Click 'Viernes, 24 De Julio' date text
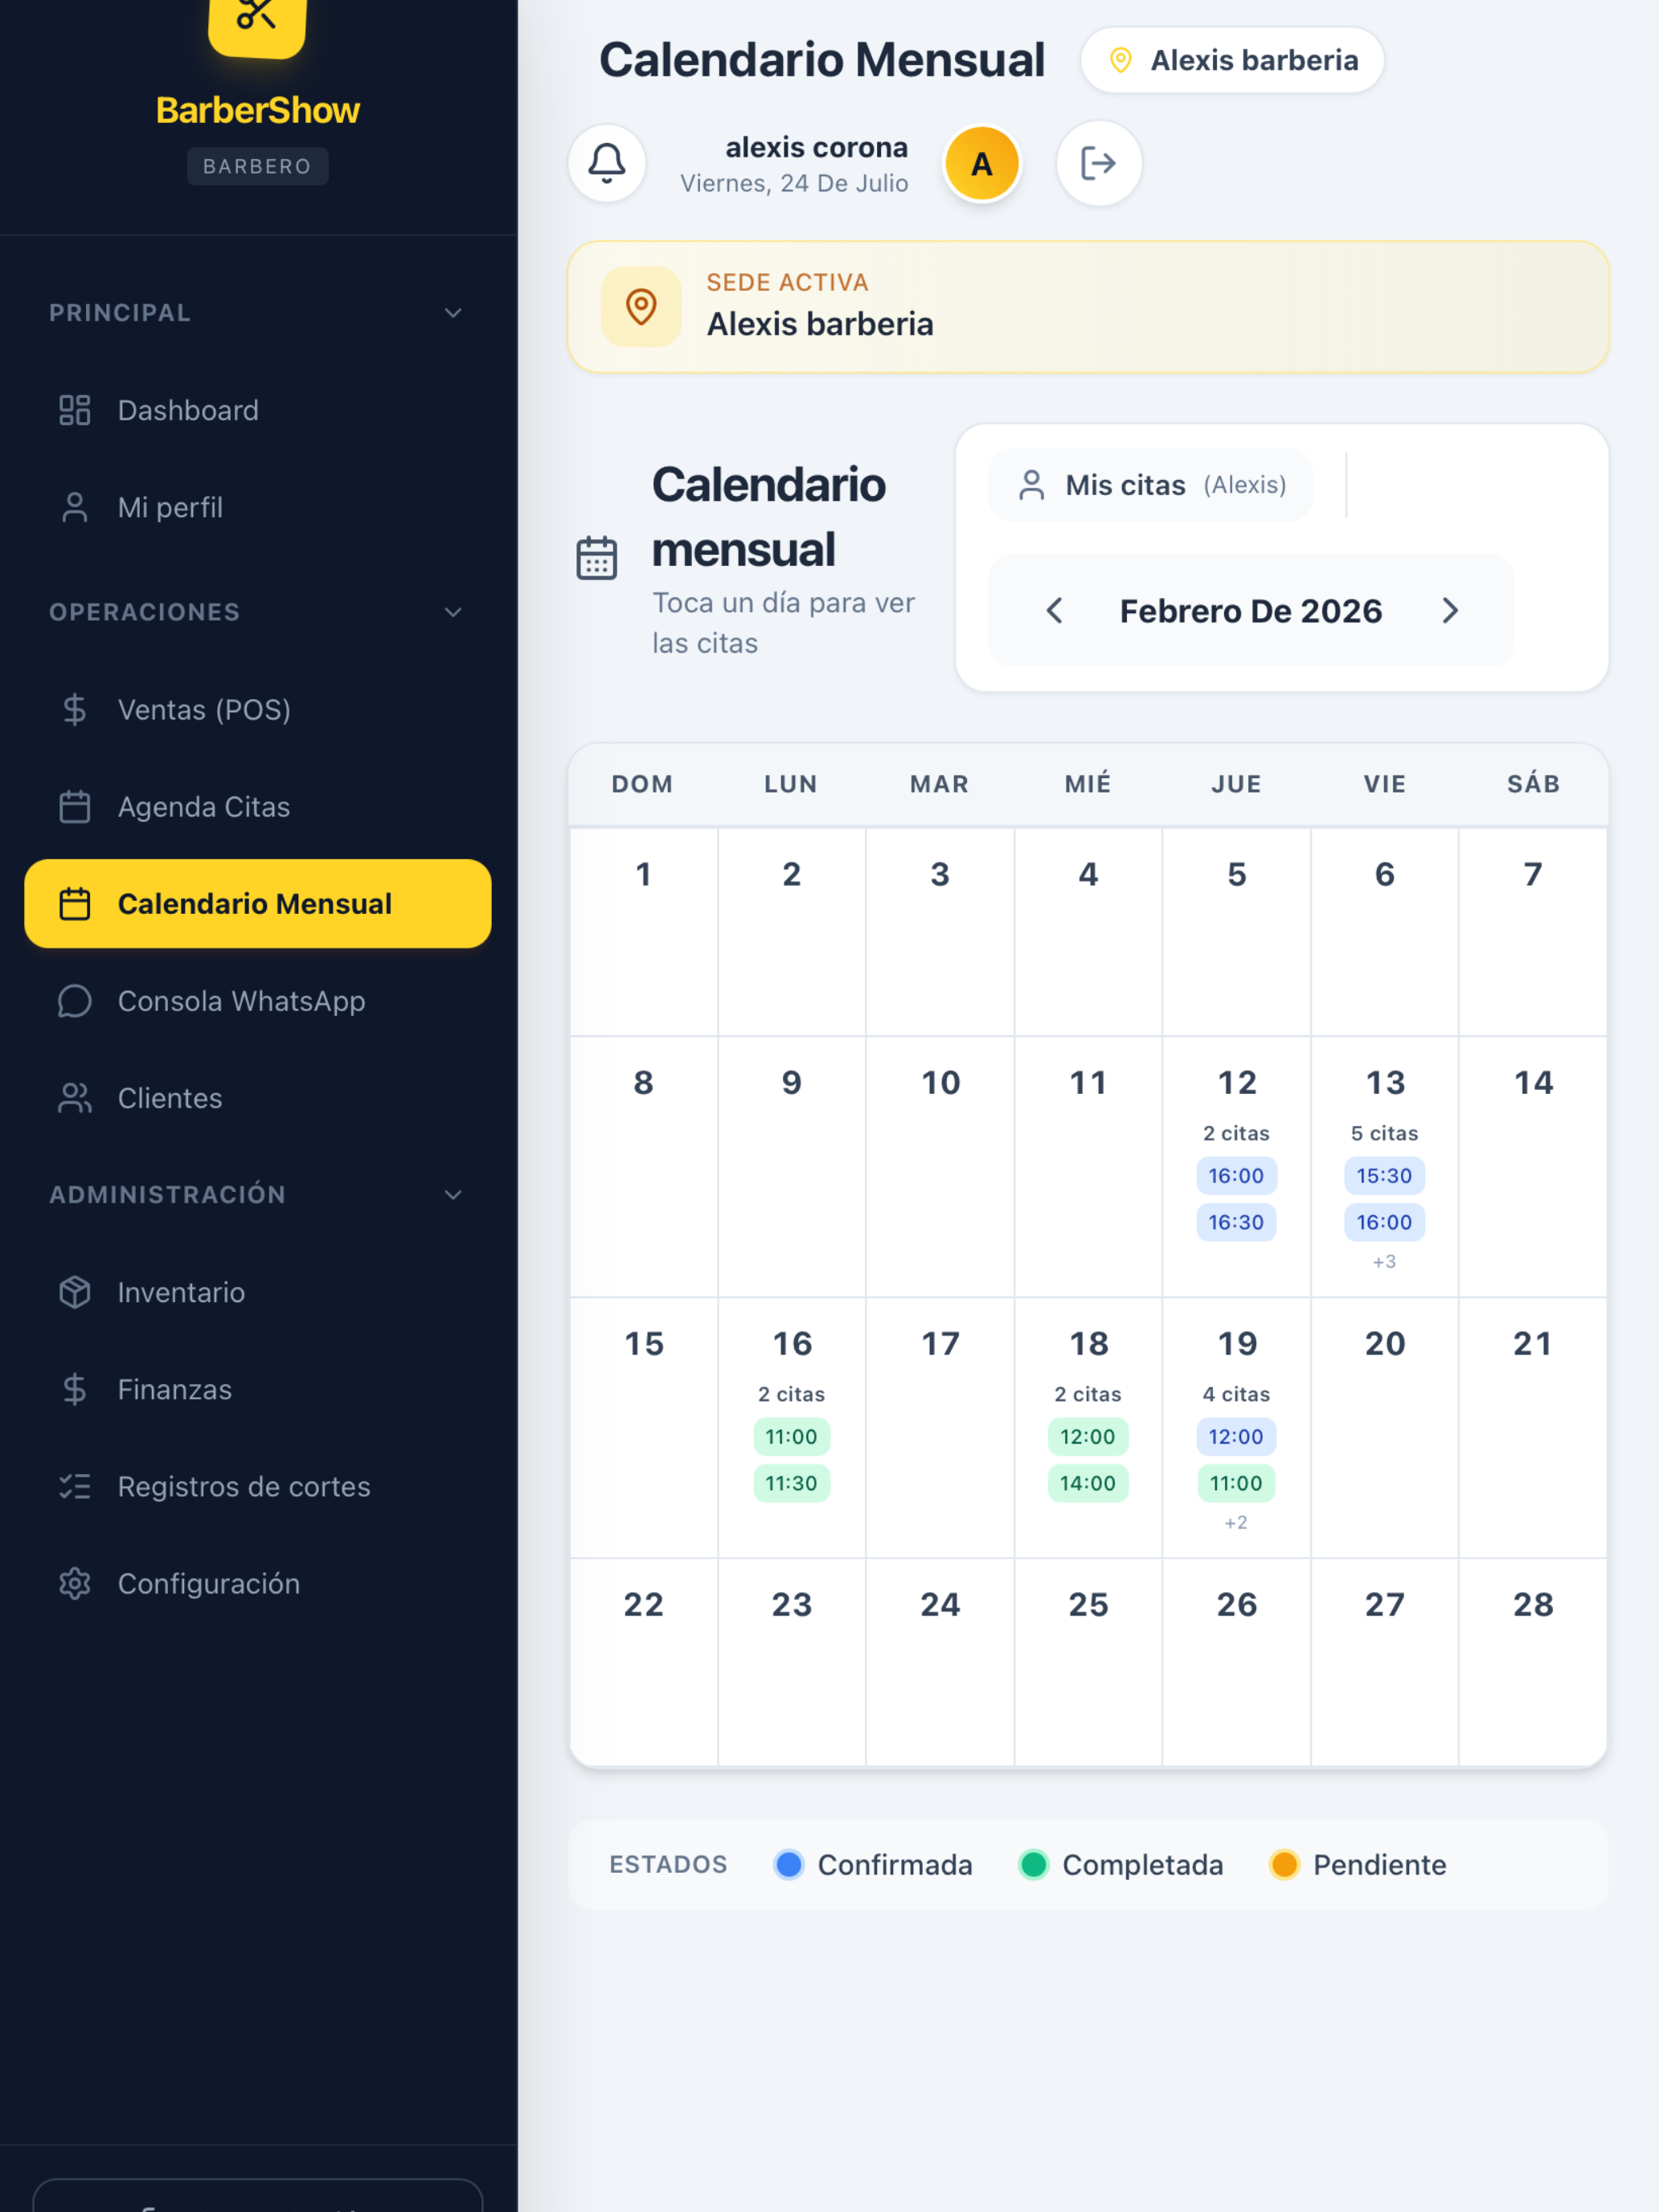The height and width of the screenshot is (2212, 1659). coord(794,183)
